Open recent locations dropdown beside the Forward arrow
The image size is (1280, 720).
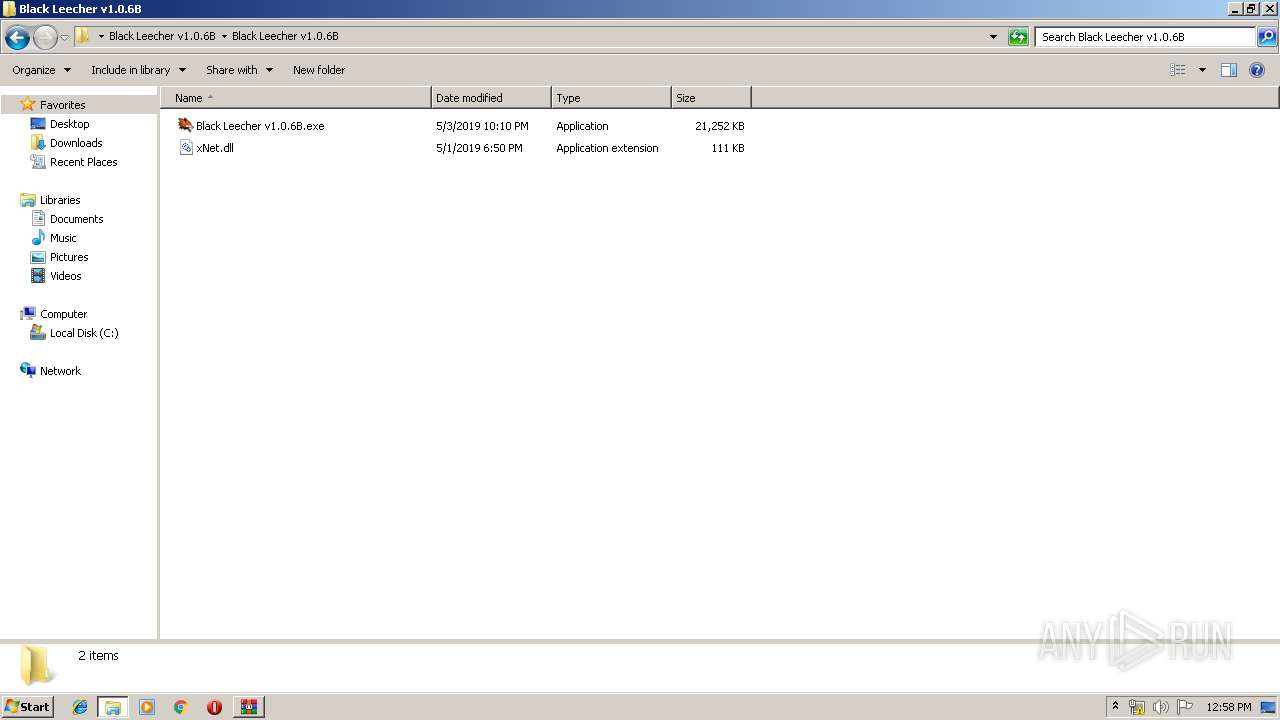pos(64,38)
